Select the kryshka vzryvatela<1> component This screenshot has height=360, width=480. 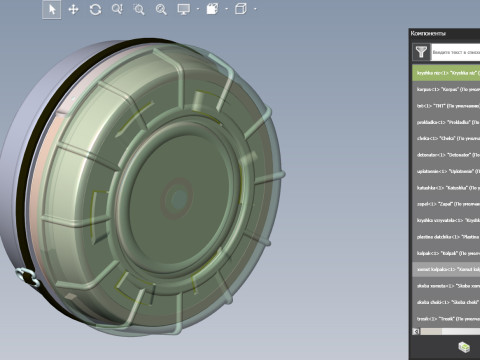[x=446, y=220]
